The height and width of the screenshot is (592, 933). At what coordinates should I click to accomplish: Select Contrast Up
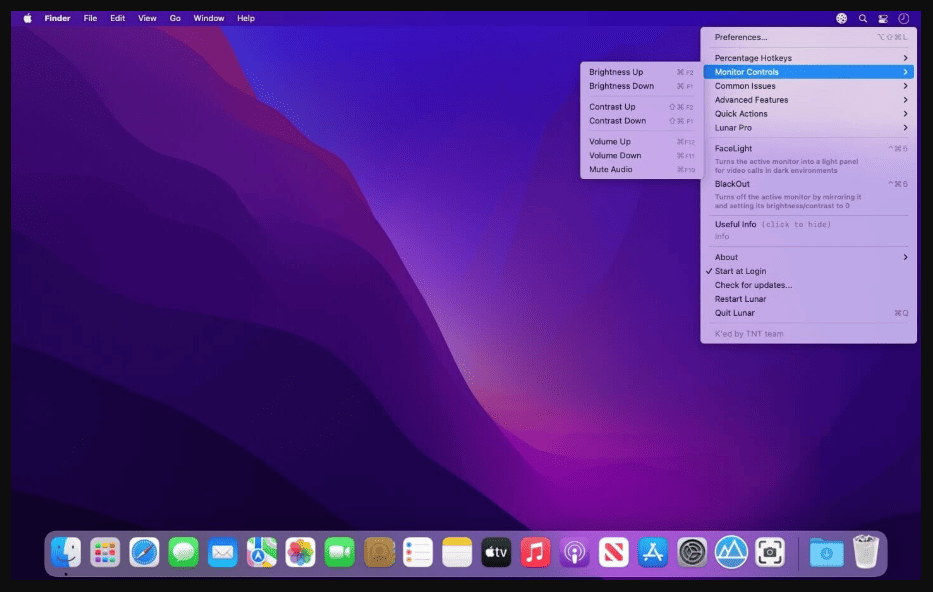(641, 107)
